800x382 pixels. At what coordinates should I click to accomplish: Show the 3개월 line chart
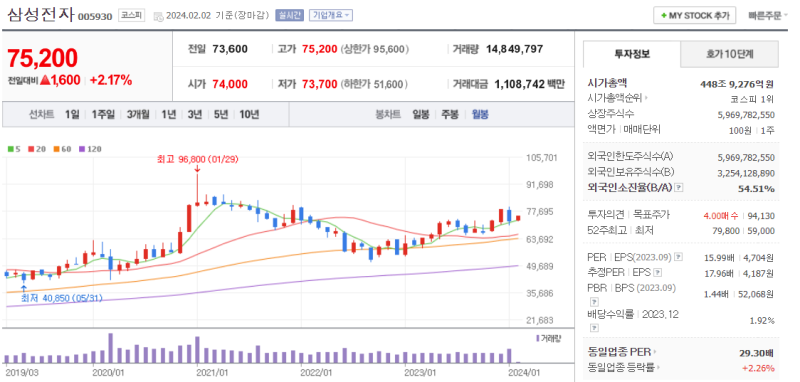pyautogui.click(x=138, y=114)
